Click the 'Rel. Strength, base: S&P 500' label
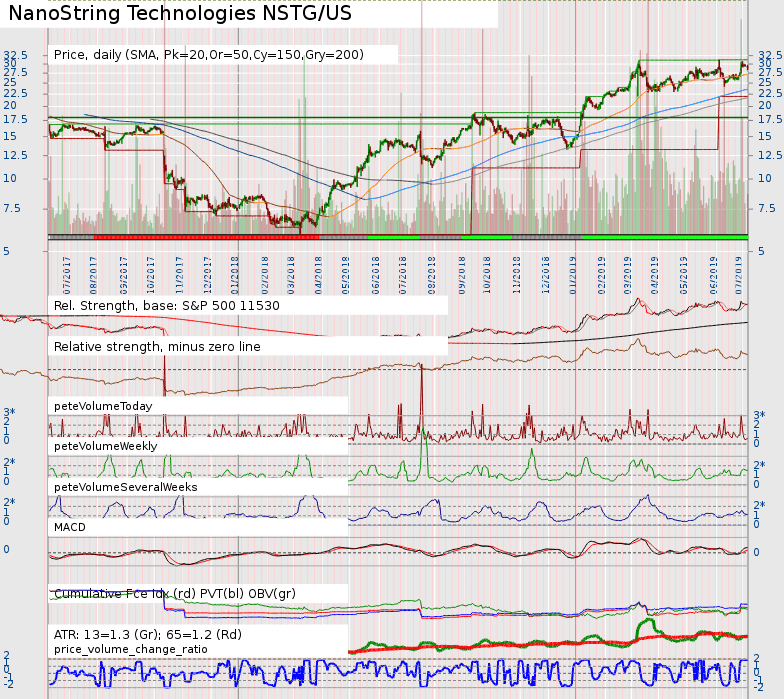Screen dimensions: 784x699 pyautogui.click(x=166, y=306)
